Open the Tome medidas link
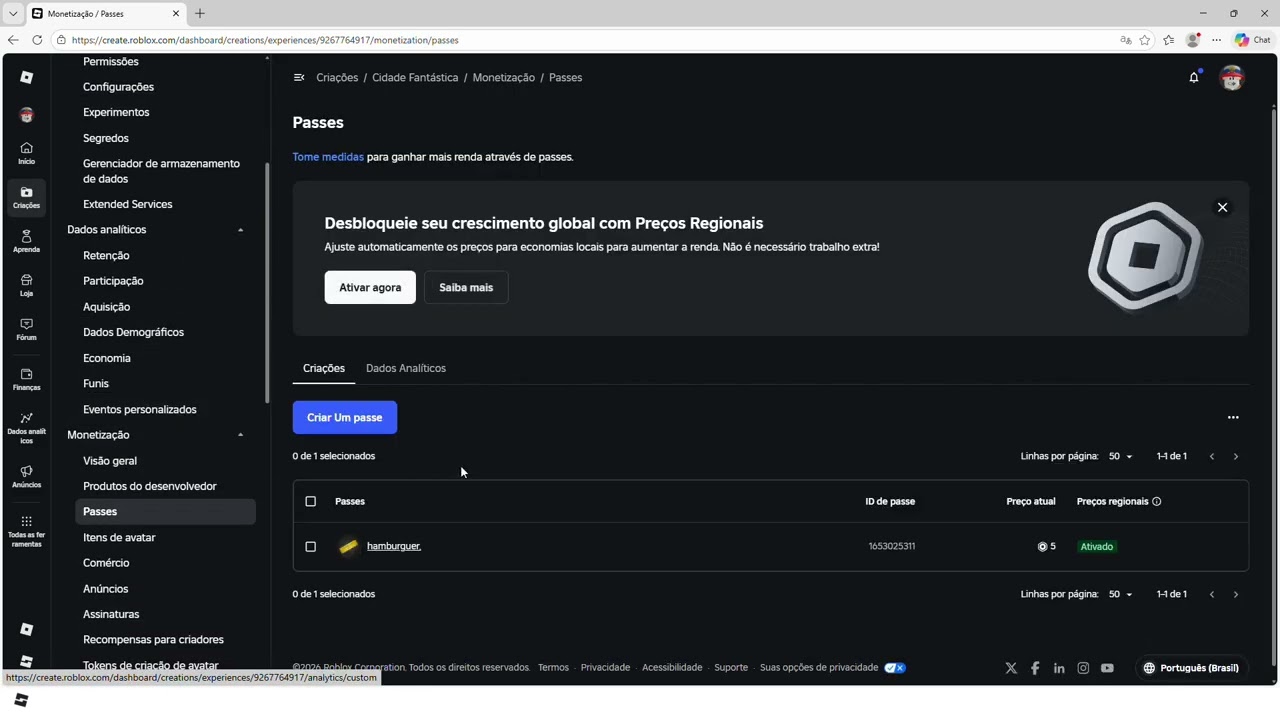Viewport: 1280px width, 720px height. 328,157
